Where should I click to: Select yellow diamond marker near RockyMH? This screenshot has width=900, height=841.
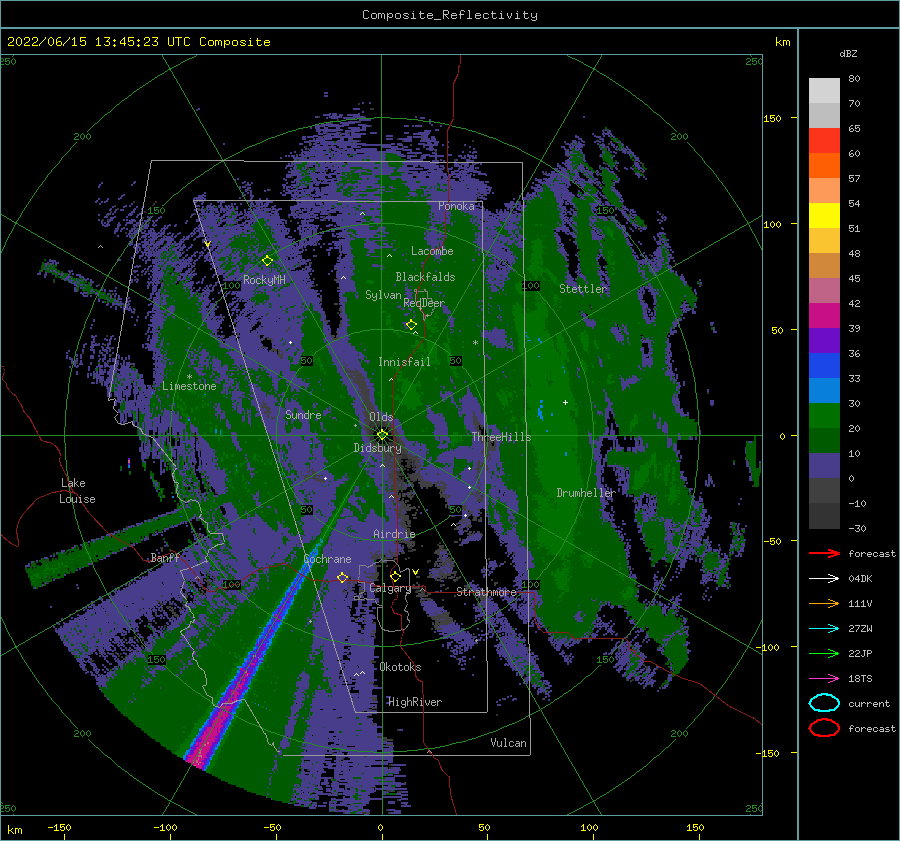coord(267,261)
